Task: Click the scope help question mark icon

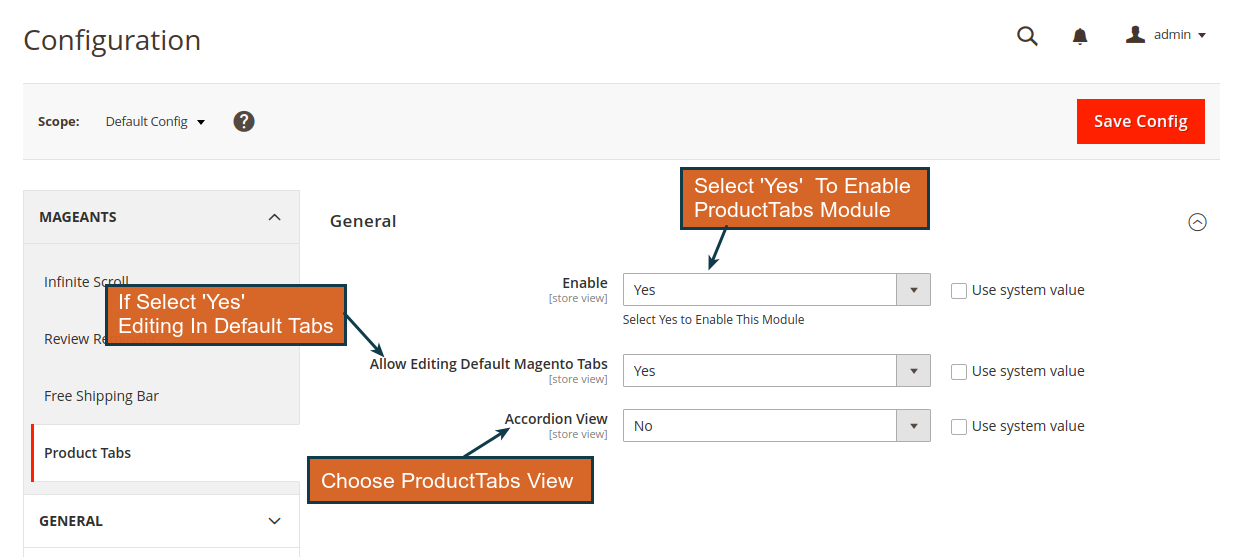Action: coord(244,121)
